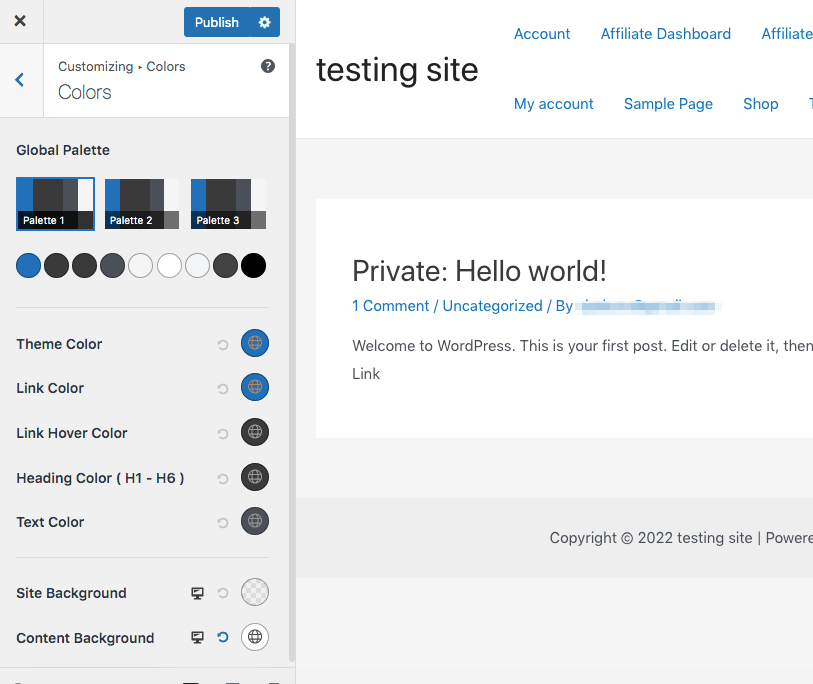Close the Customizer with the X icon

click(20, 21)
